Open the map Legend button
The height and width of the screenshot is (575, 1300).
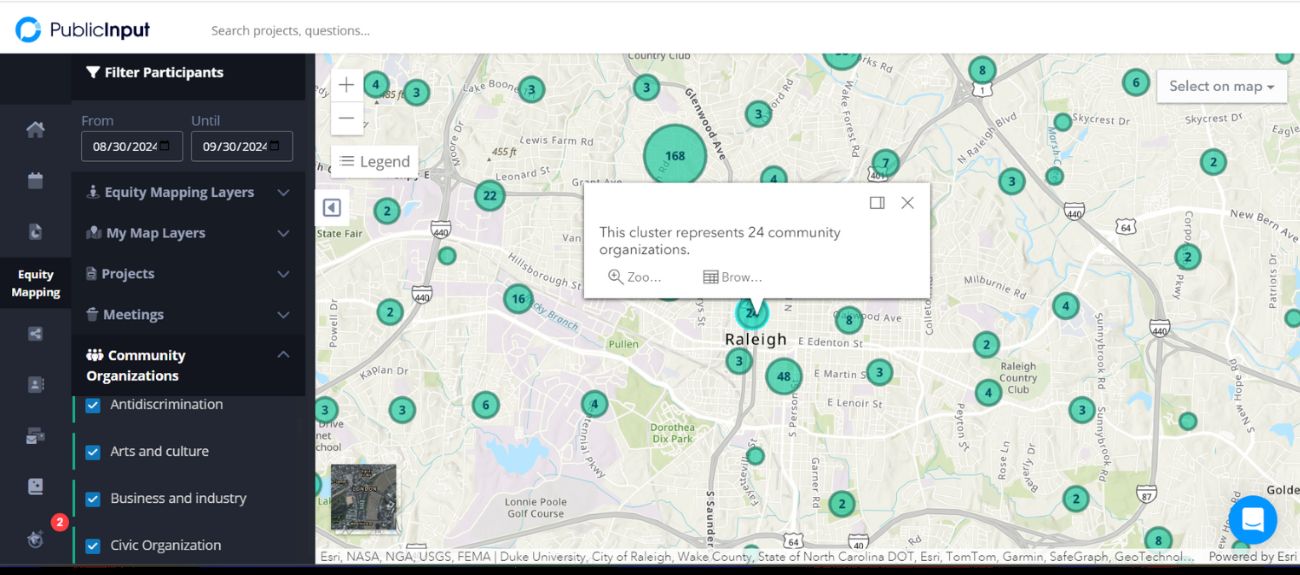point(374,161)
